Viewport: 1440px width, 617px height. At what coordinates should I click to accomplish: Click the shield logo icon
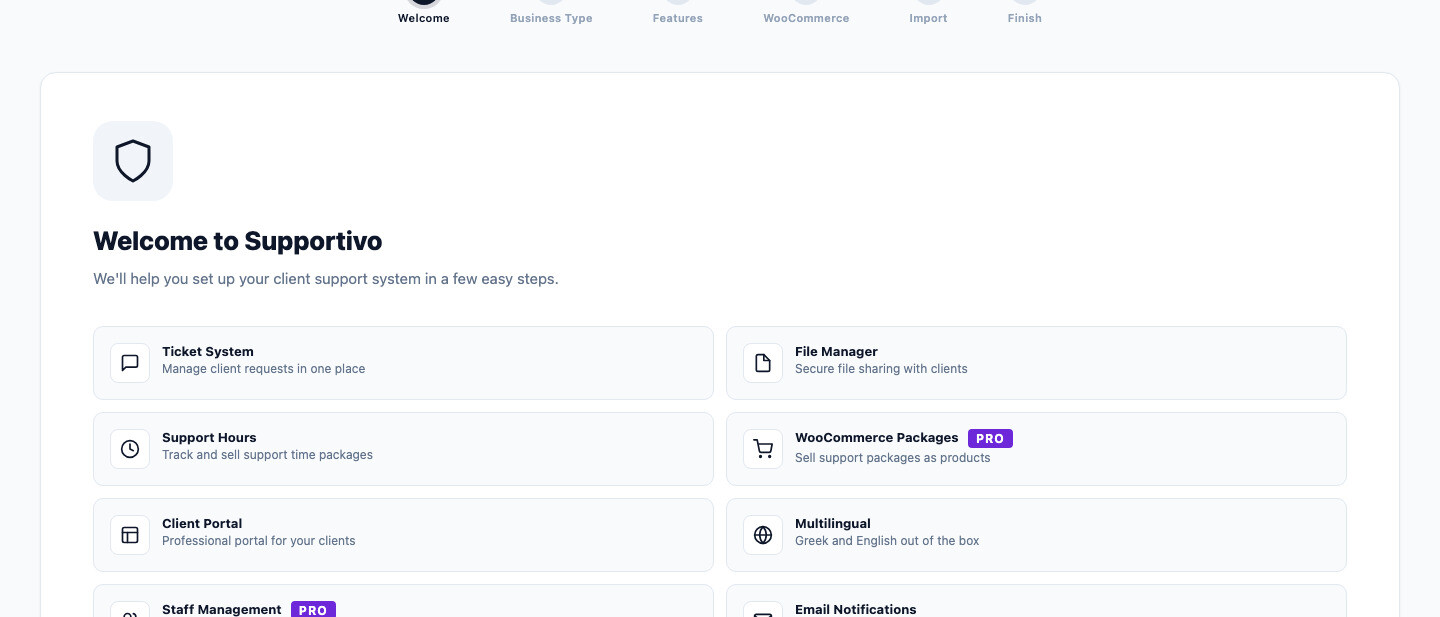coord(133,161)
